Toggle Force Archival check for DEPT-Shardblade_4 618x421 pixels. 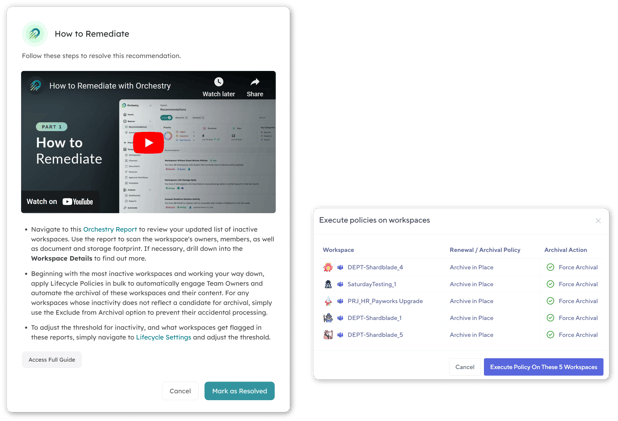550,267
